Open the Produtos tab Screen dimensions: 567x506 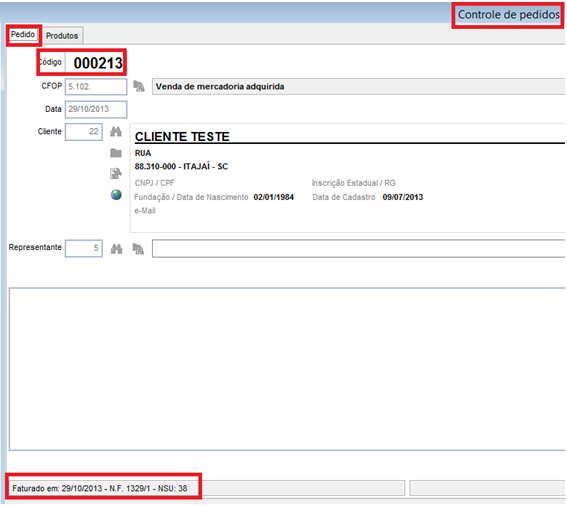coord(62,36)
